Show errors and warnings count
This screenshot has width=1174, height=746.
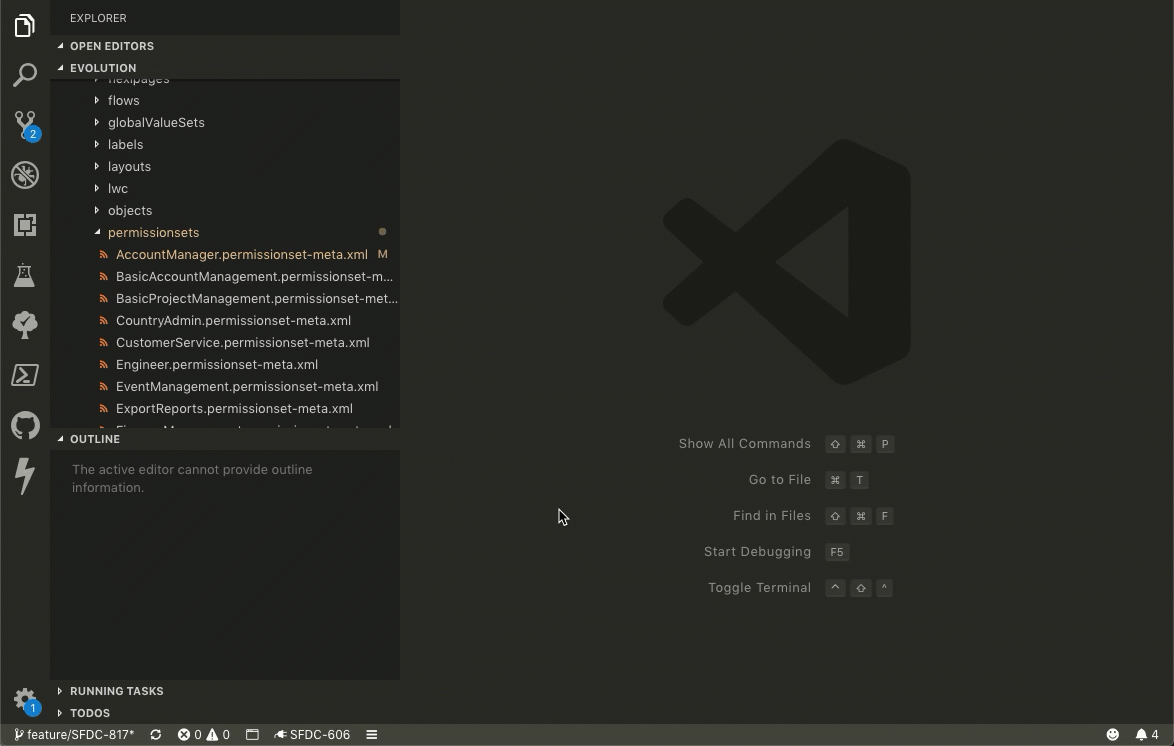click(204, 735)
